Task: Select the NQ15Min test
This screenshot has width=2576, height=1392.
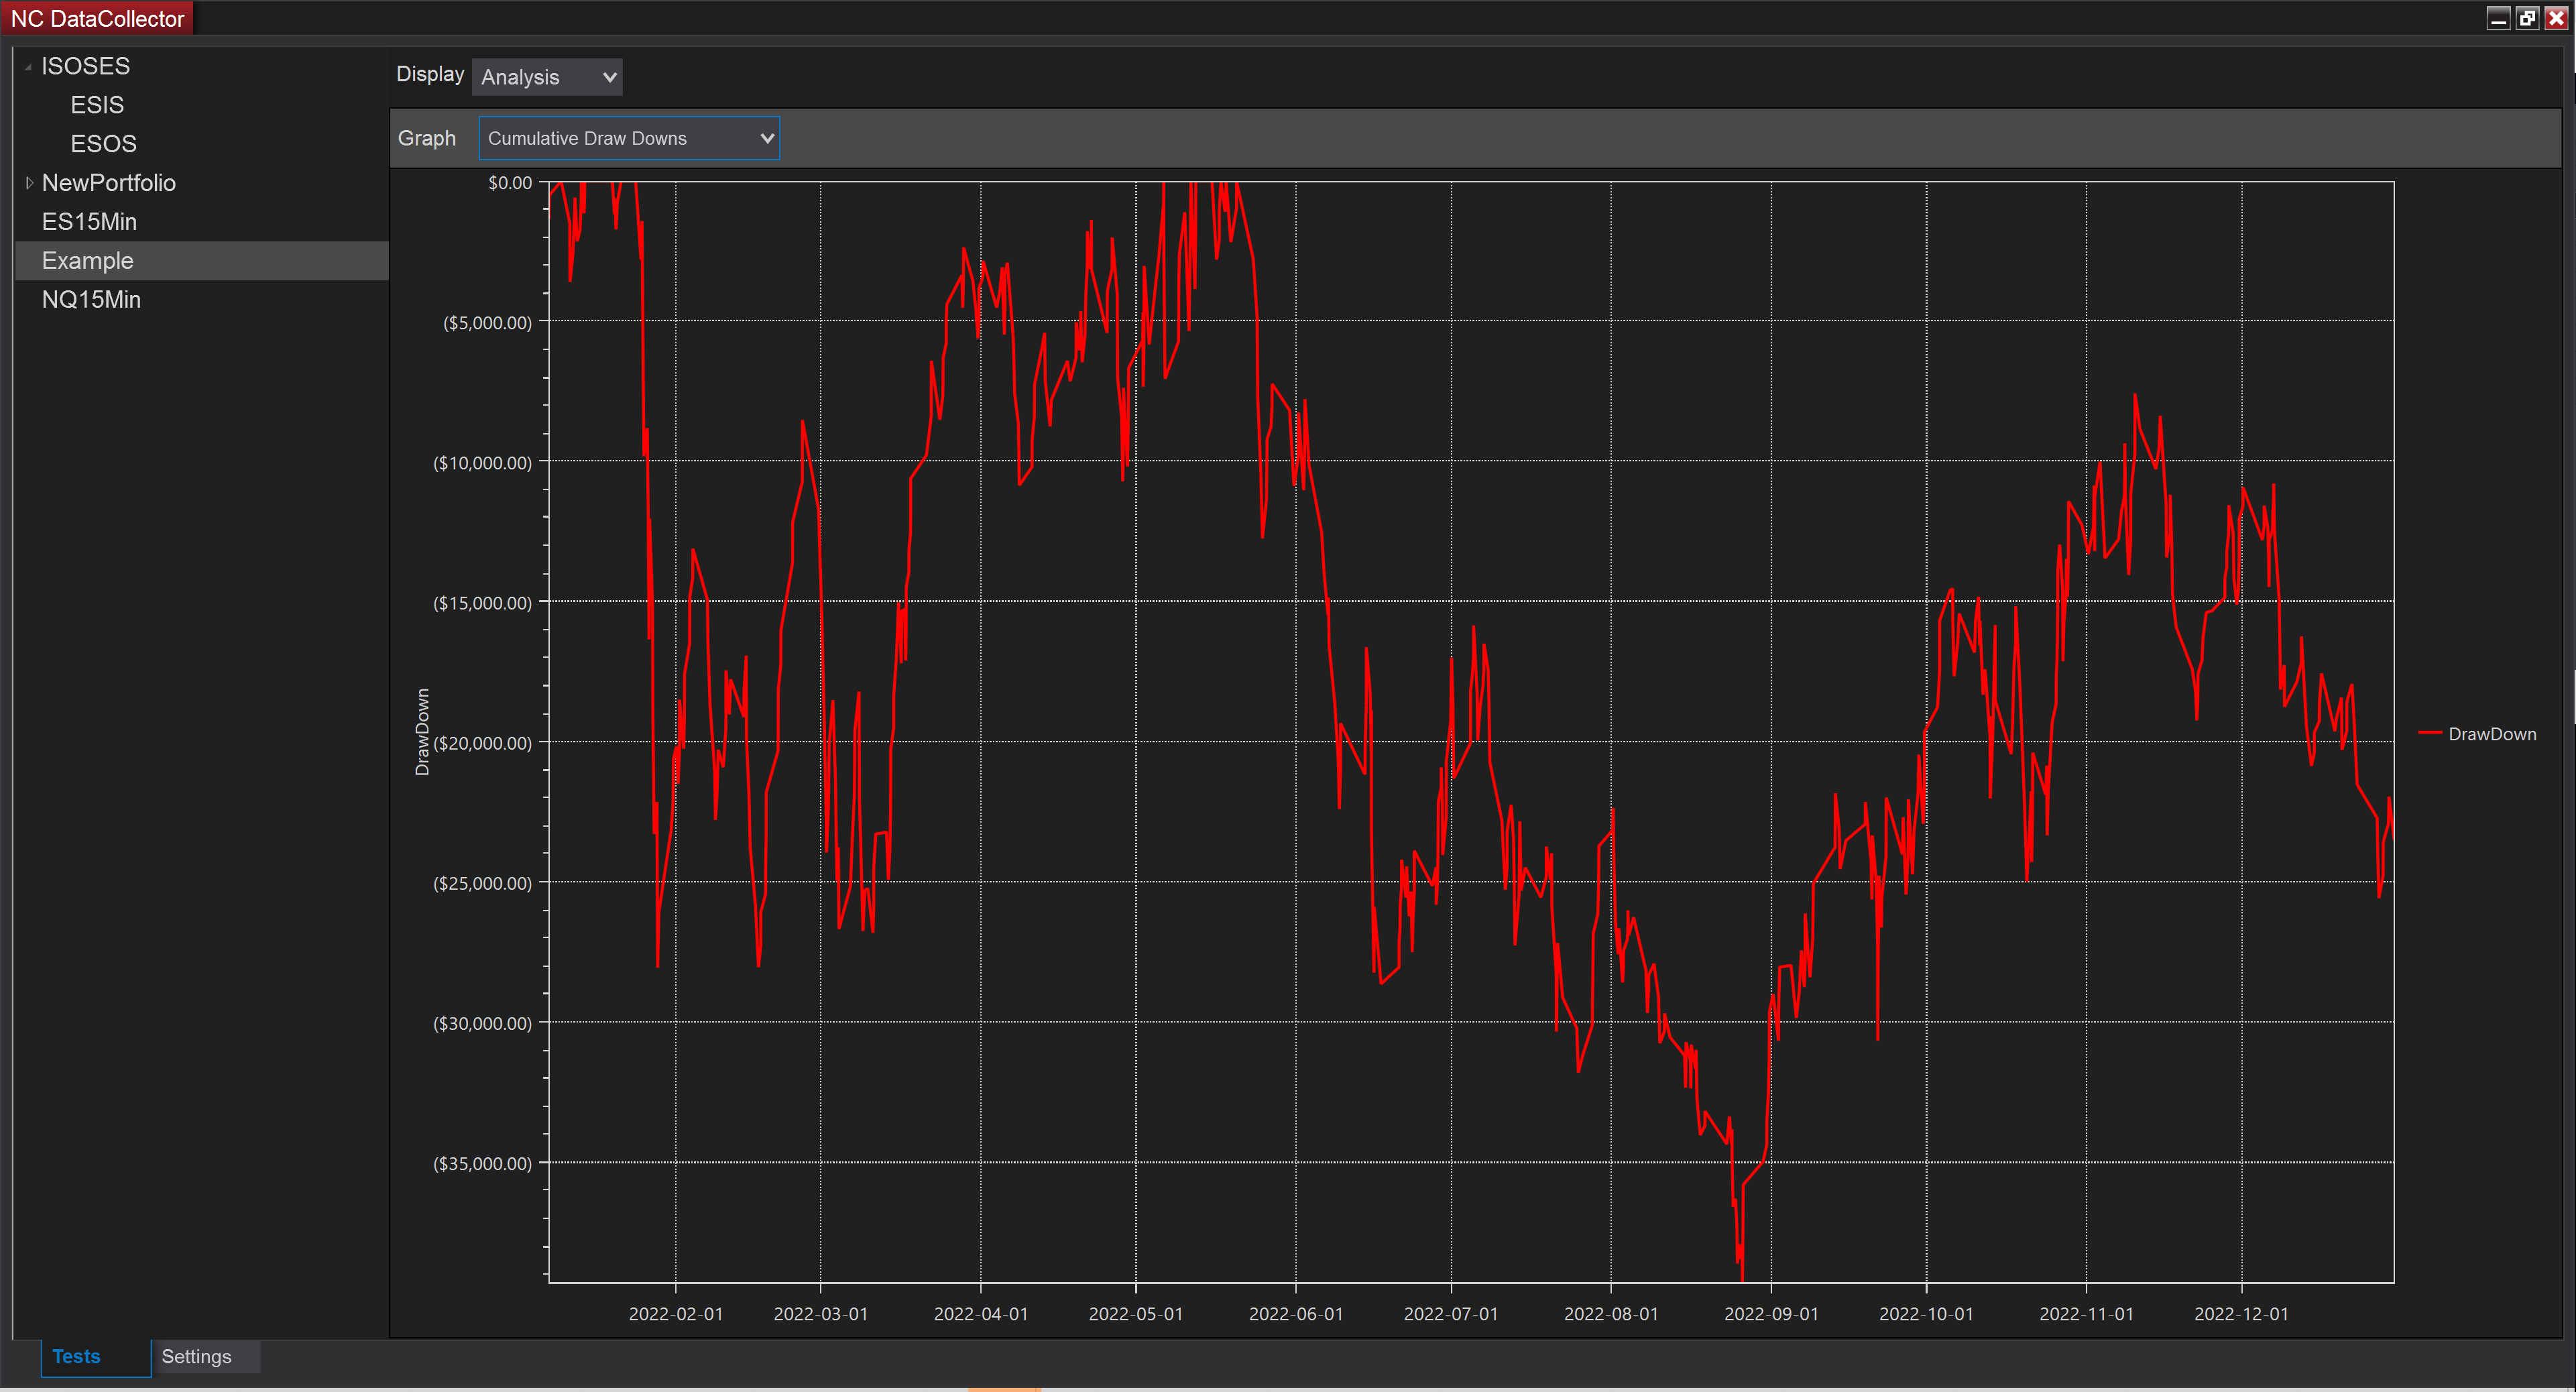Action: pos(91,300)
